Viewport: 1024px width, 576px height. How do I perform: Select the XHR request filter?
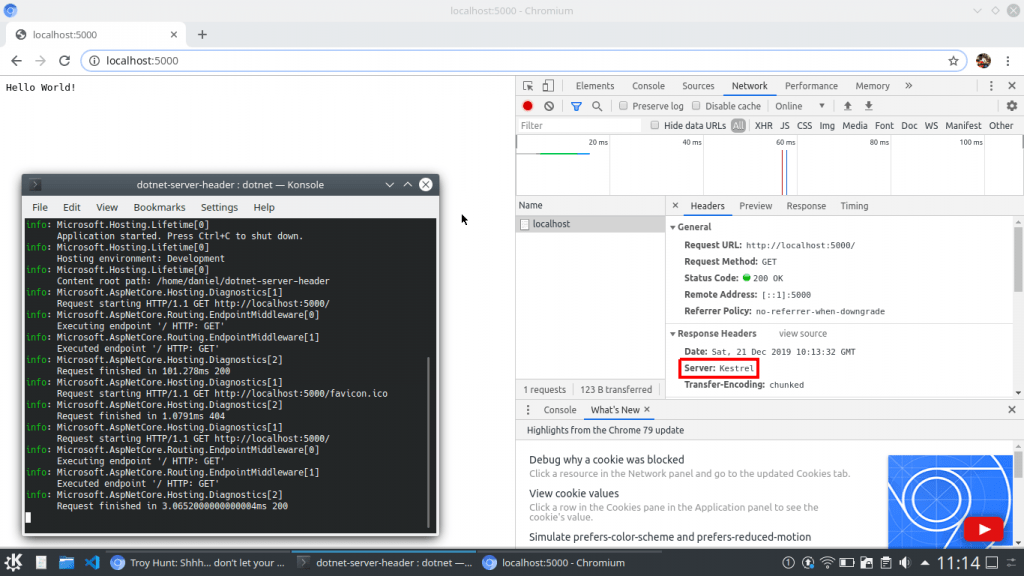click(762, 126)
